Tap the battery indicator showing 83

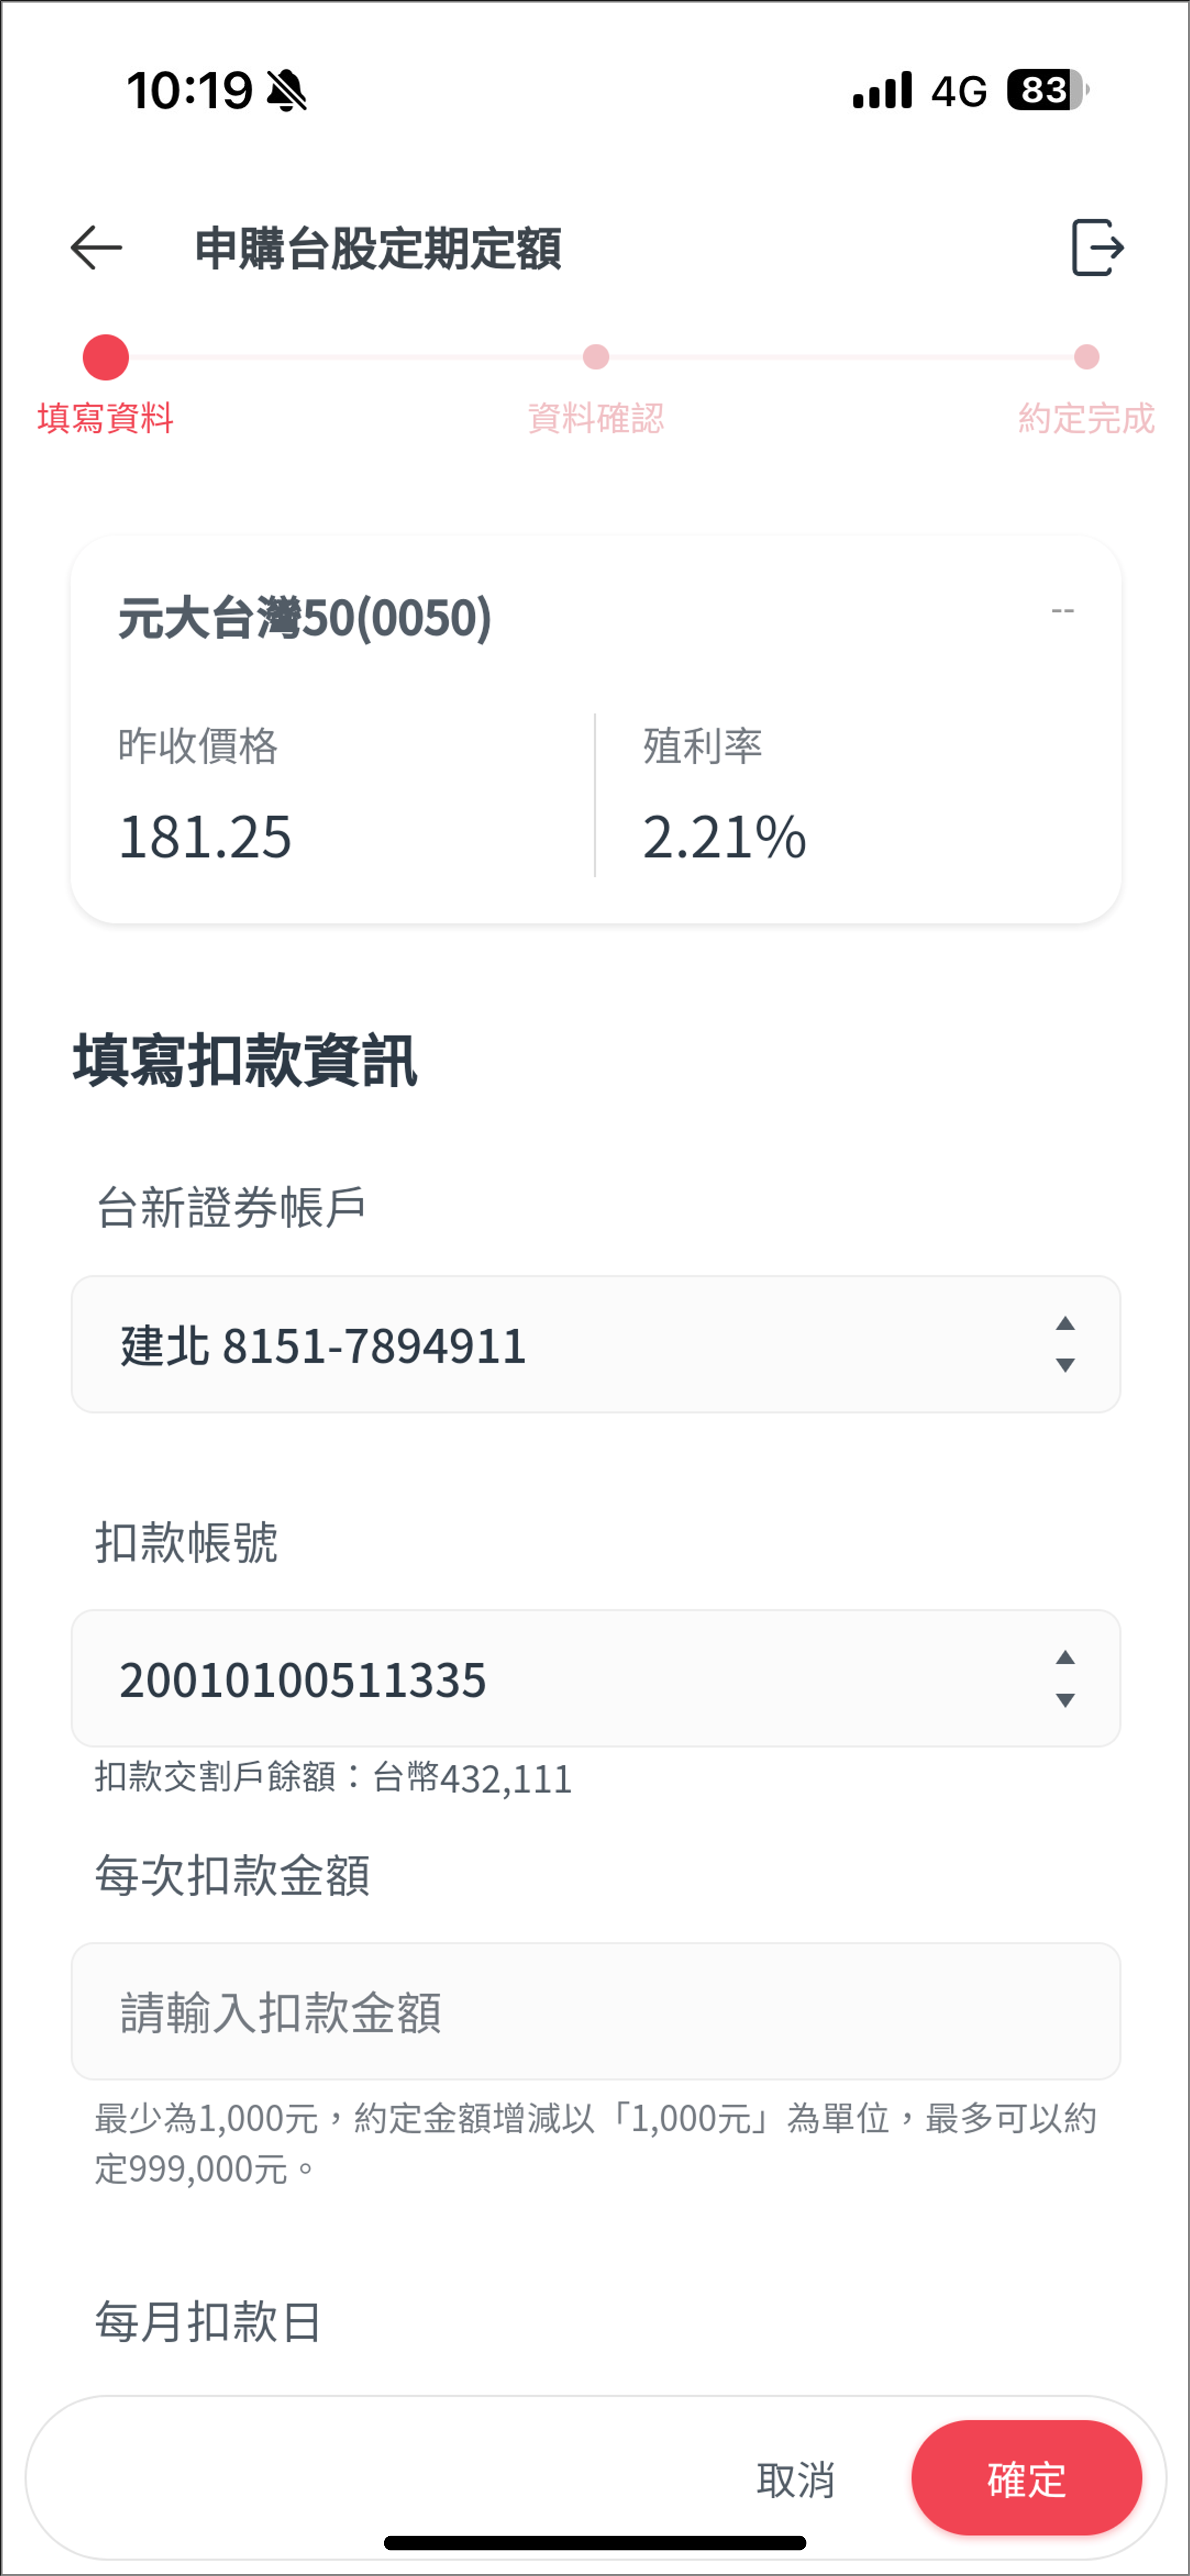click(1046, 90)
